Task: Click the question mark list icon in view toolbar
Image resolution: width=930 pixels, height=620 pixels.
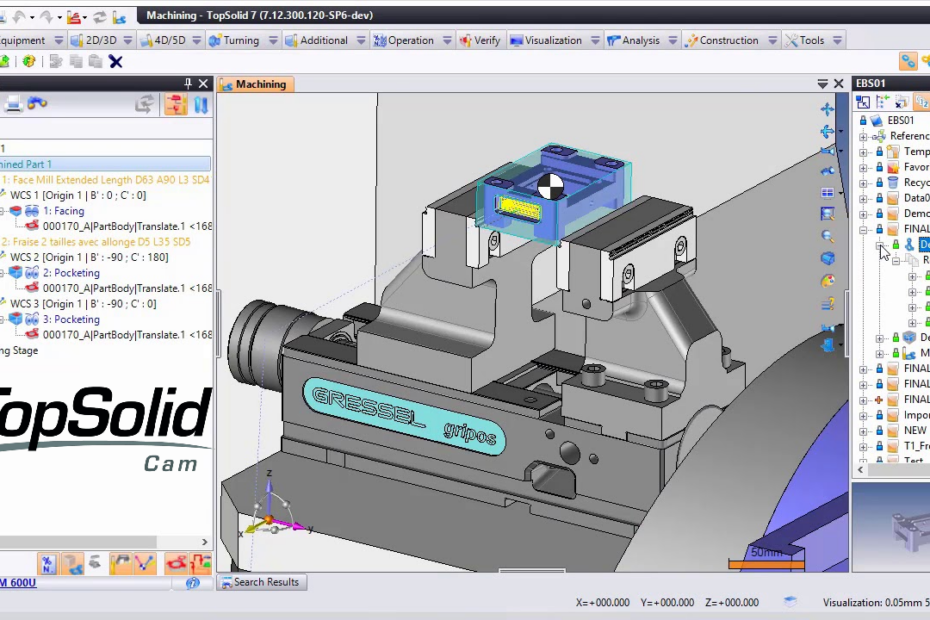Action: pos(828,305)
